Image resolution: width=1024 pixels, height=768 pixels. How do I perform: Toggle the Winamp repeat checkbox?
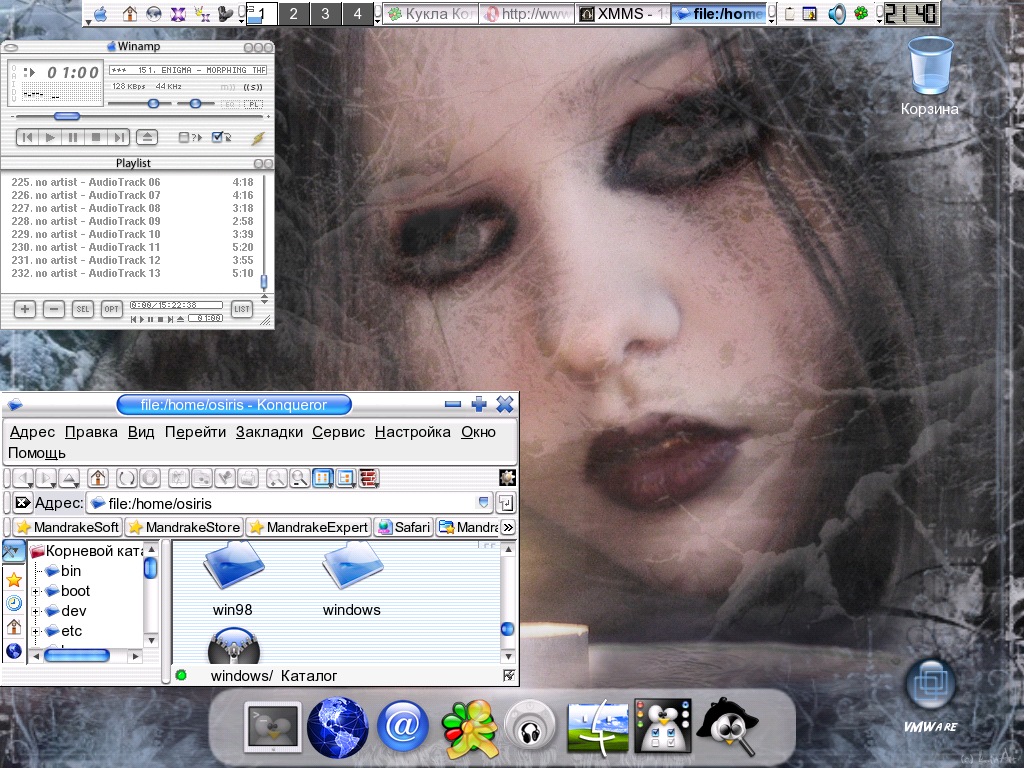(x=218, y=138)
